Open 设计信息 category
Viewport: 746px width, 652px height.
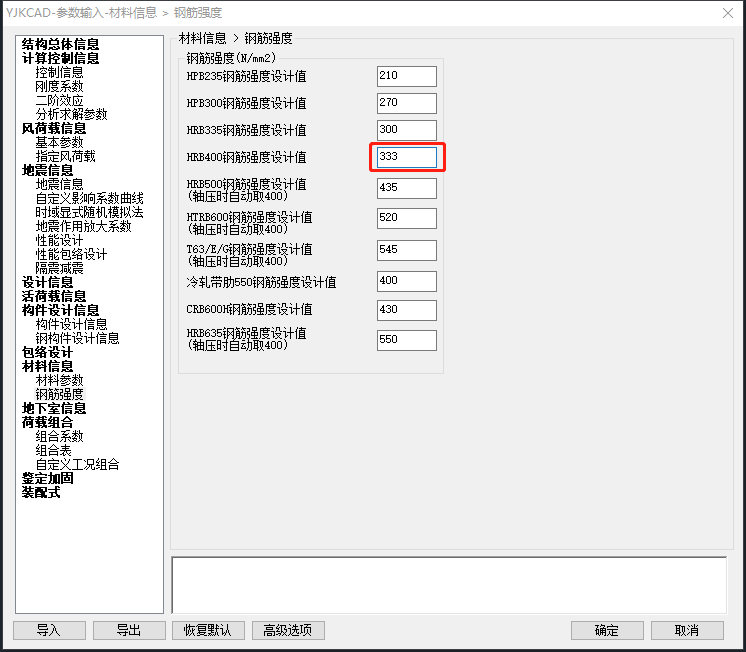(x=48, y=282)
